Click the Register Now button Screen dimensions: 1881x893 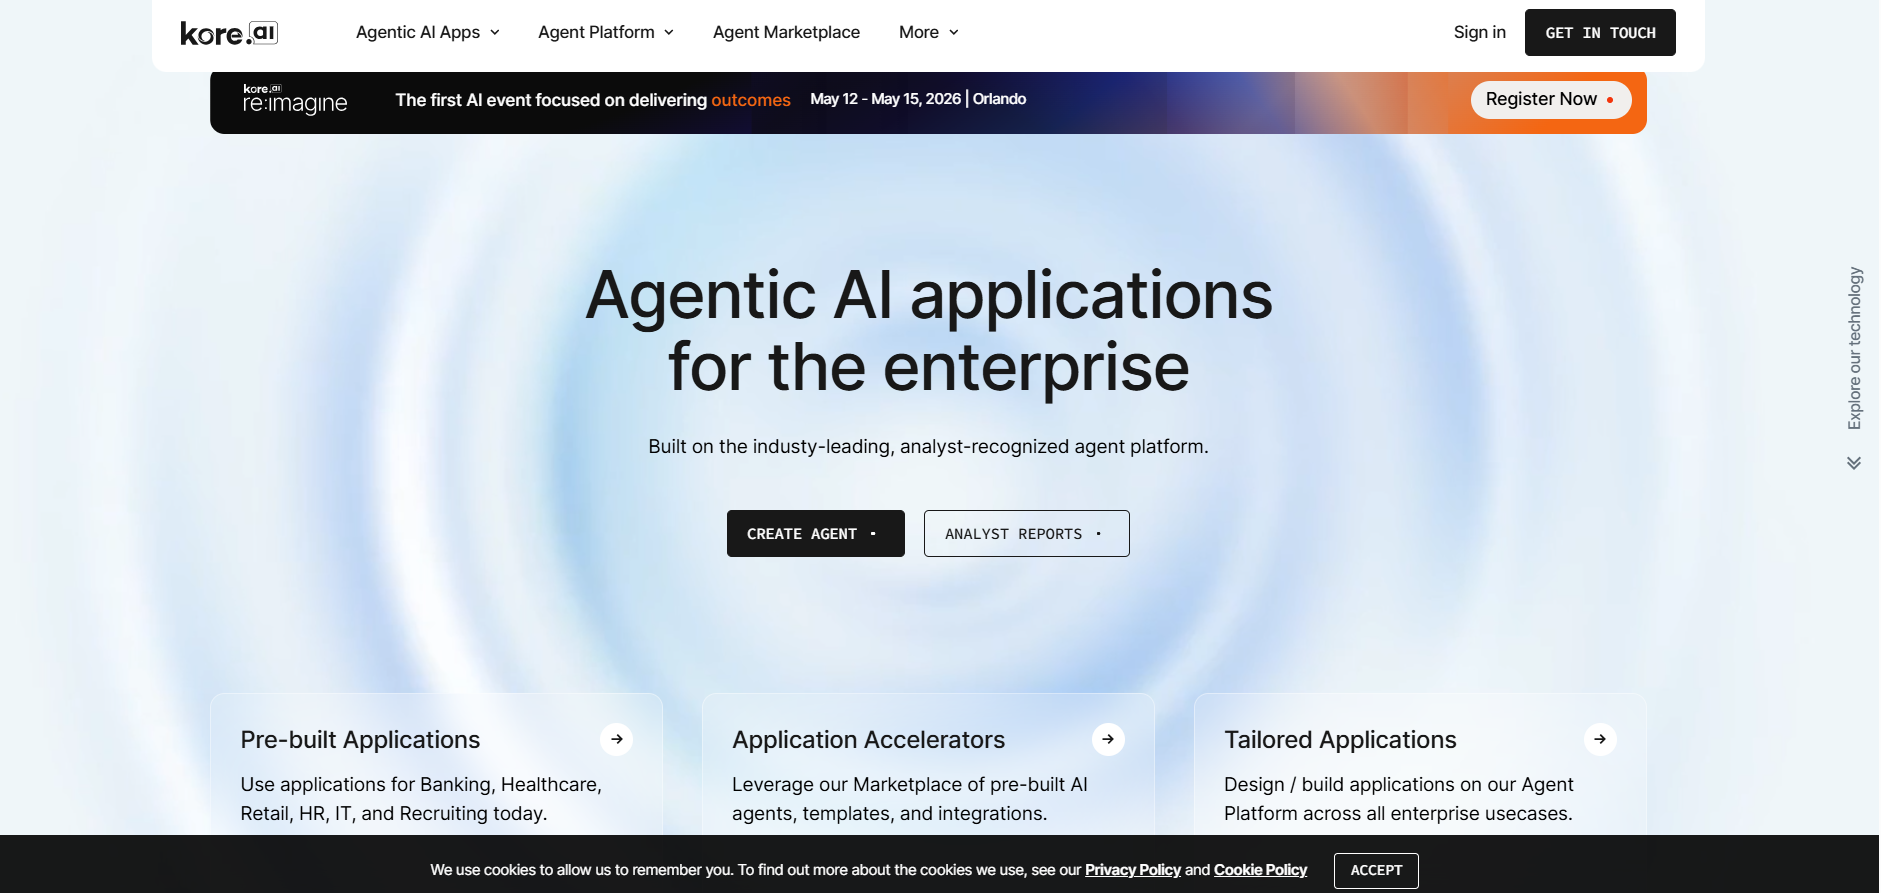[x=1551, y=99]
